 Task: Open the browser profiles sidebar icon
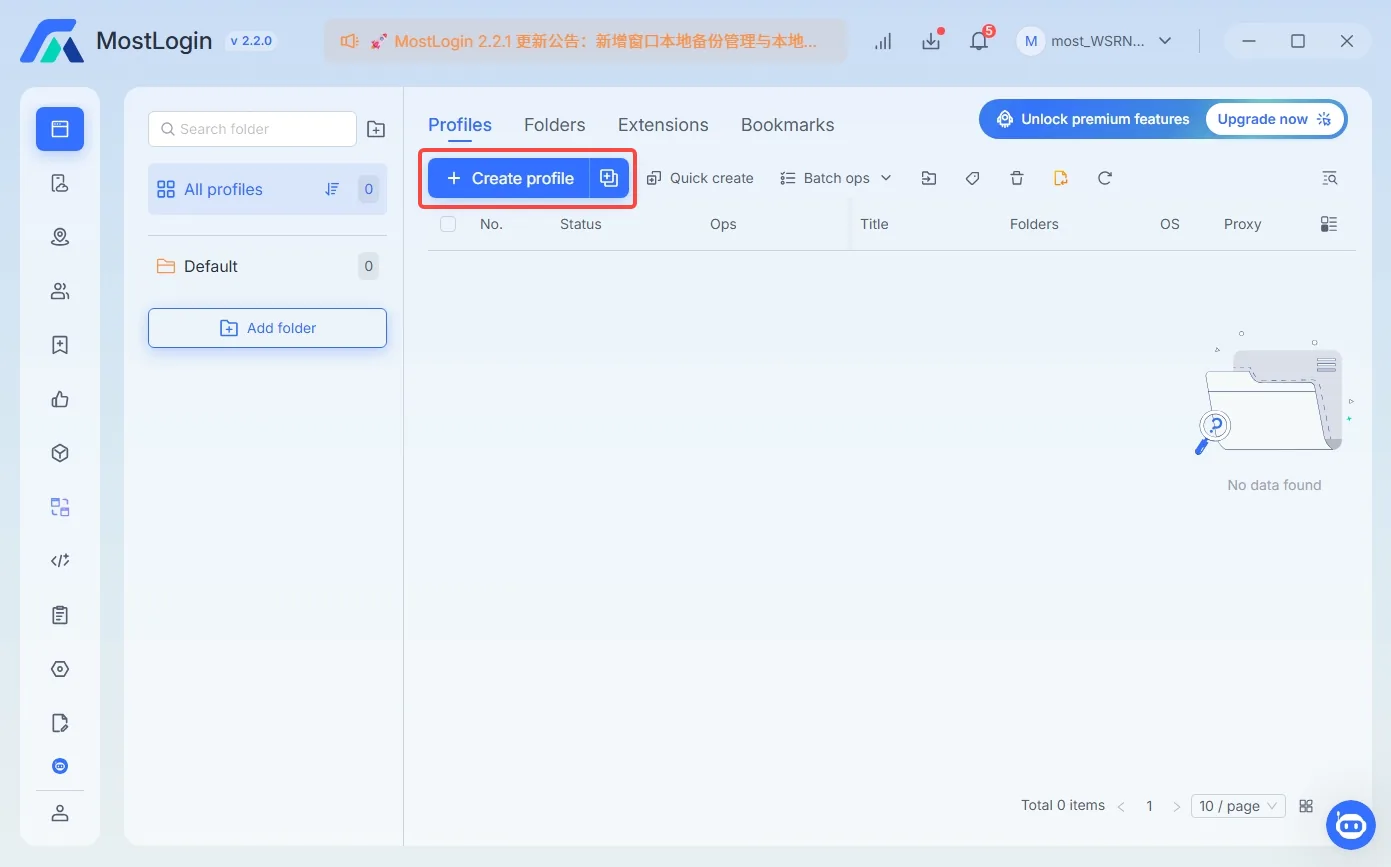[60, 129]
